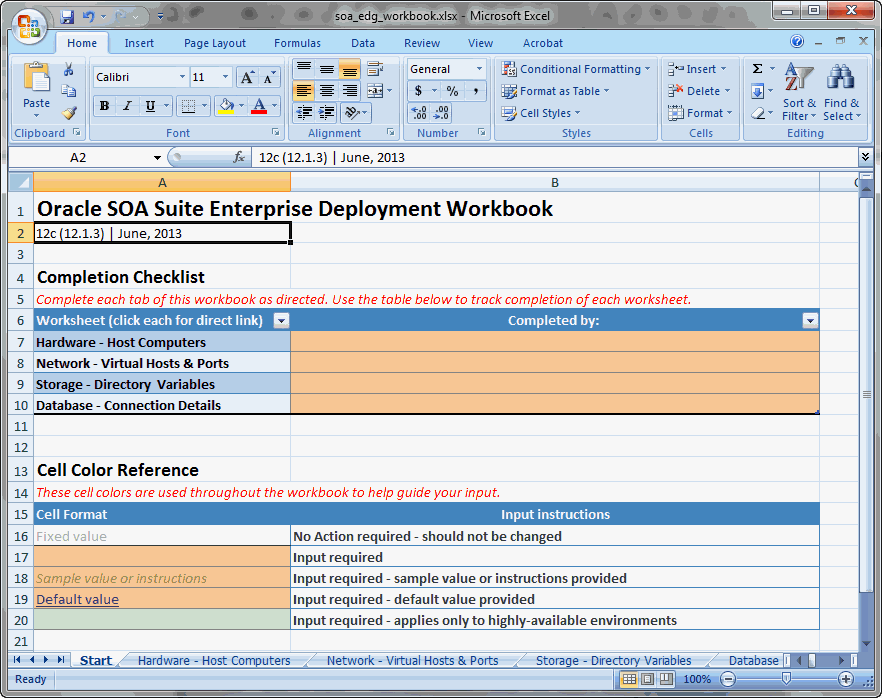This screenshot has height=698, width=882.
Task: Switch to Storage - Directory Variables sheet tab
Action: [x=613, y=660]
